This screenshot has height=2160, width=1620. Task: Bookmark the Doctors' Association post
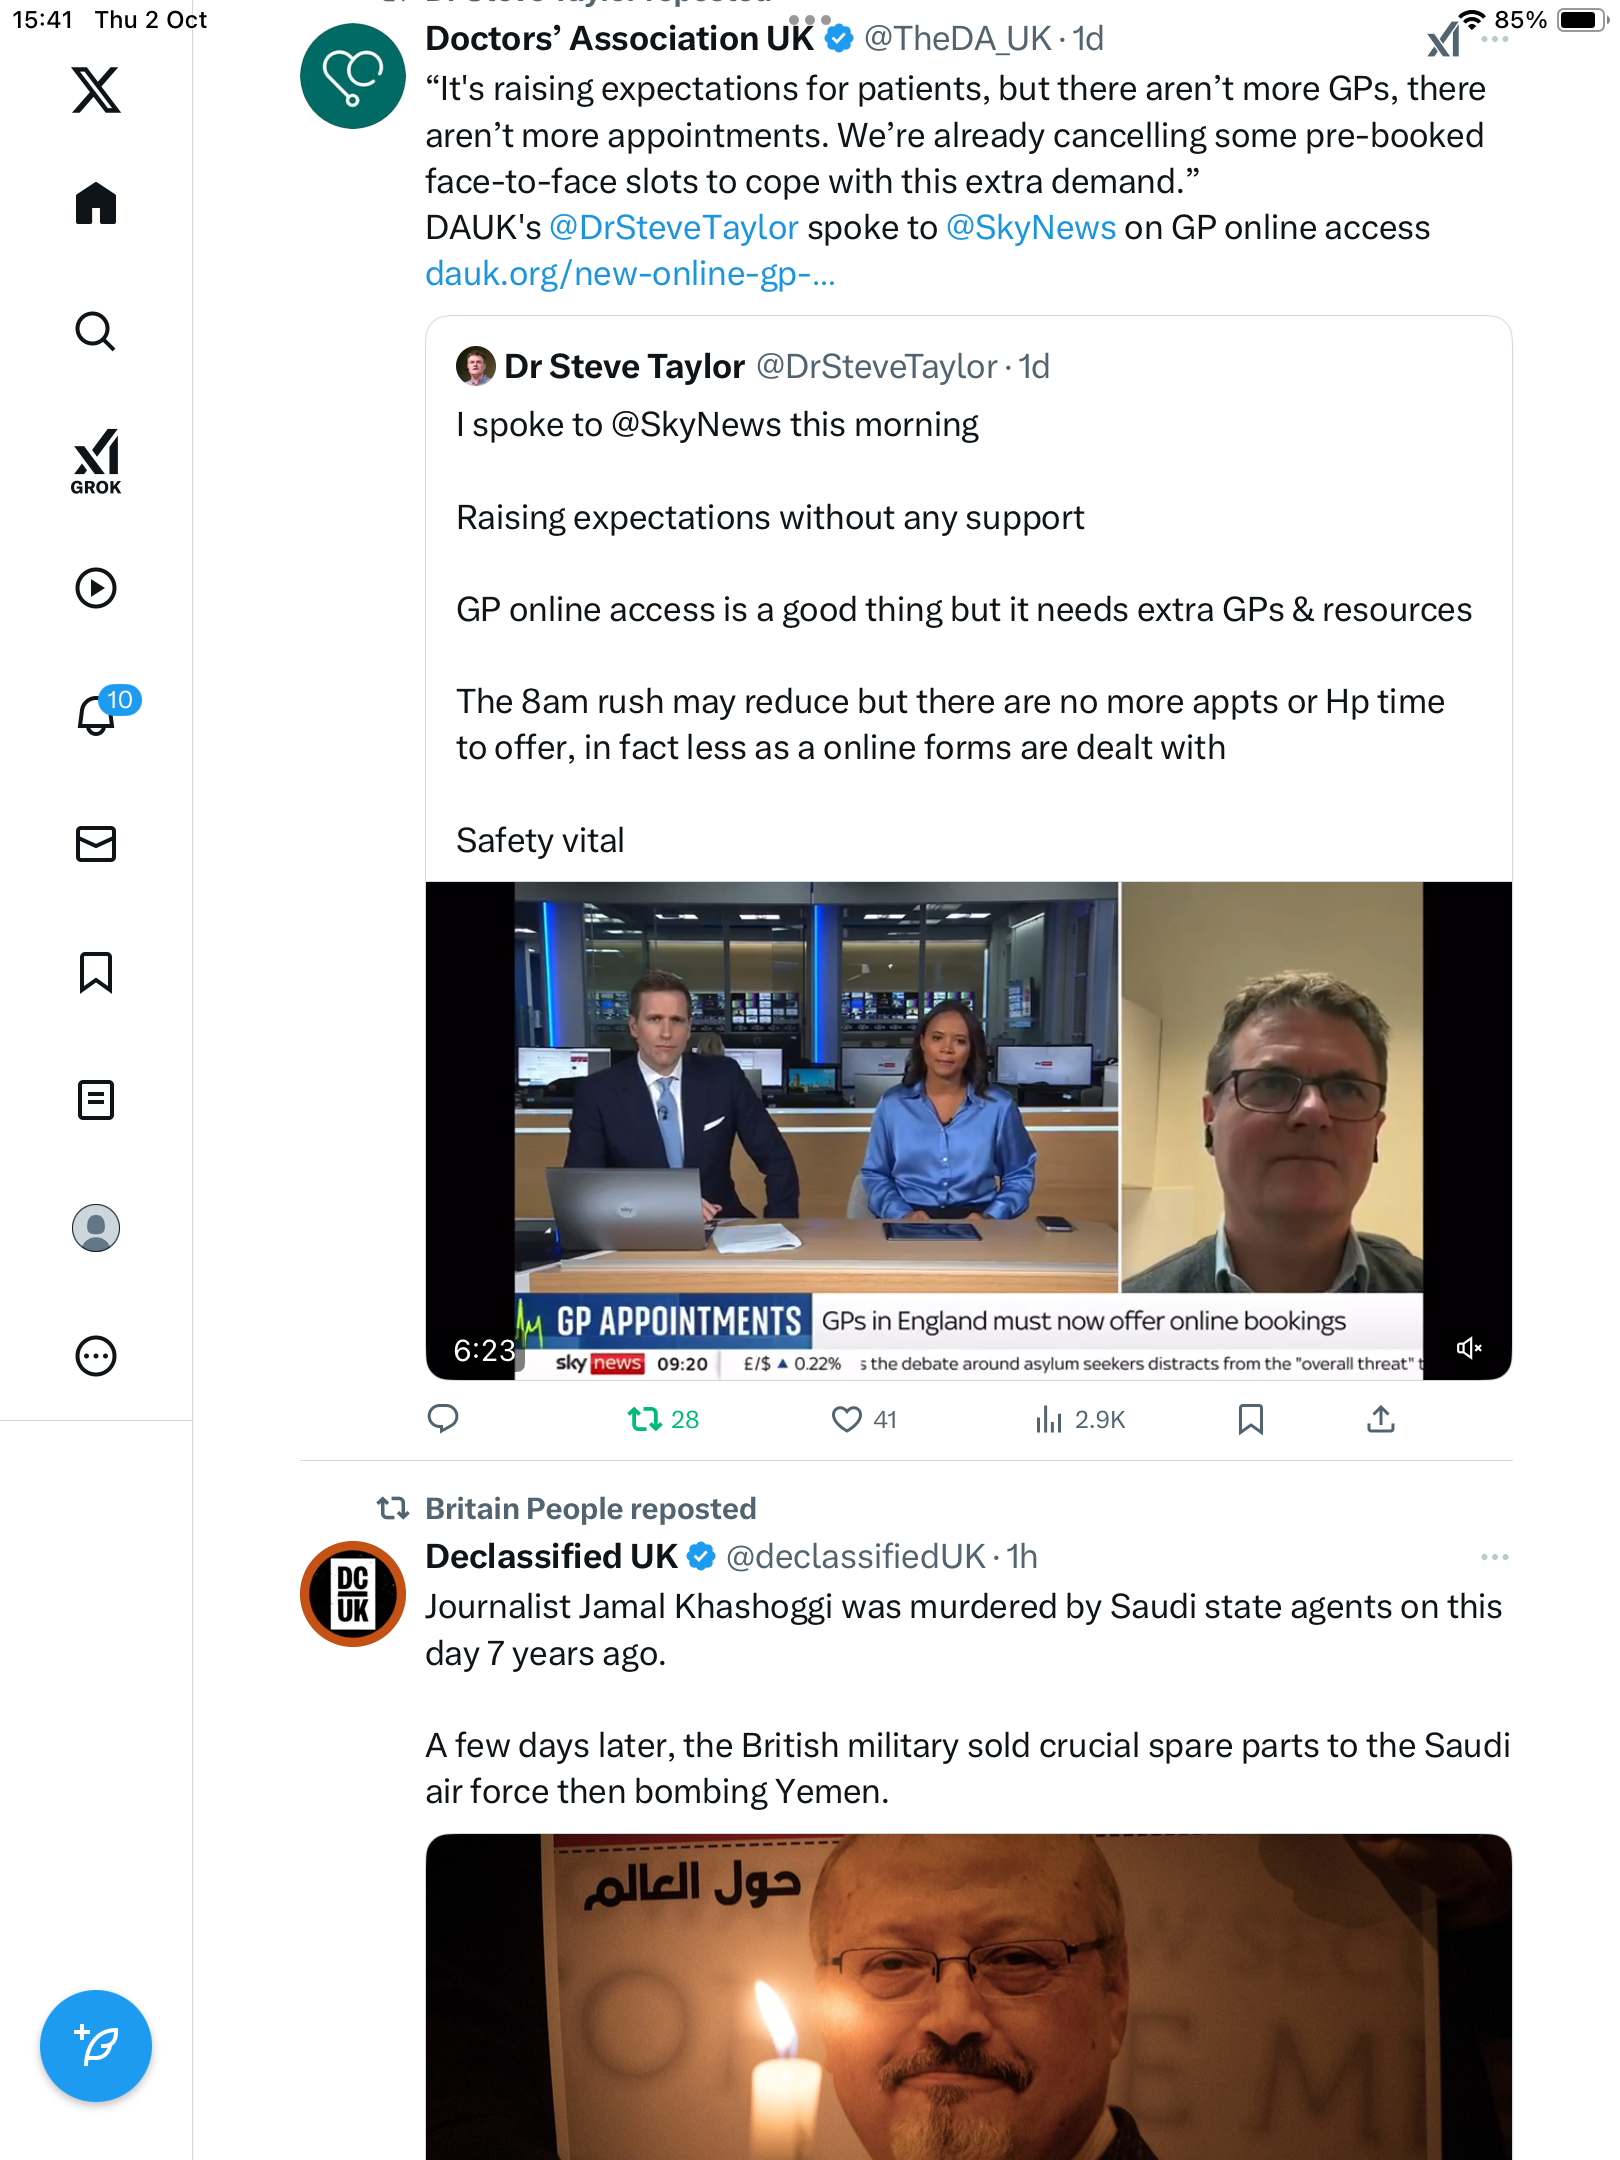click(x=1250, y=1419)
